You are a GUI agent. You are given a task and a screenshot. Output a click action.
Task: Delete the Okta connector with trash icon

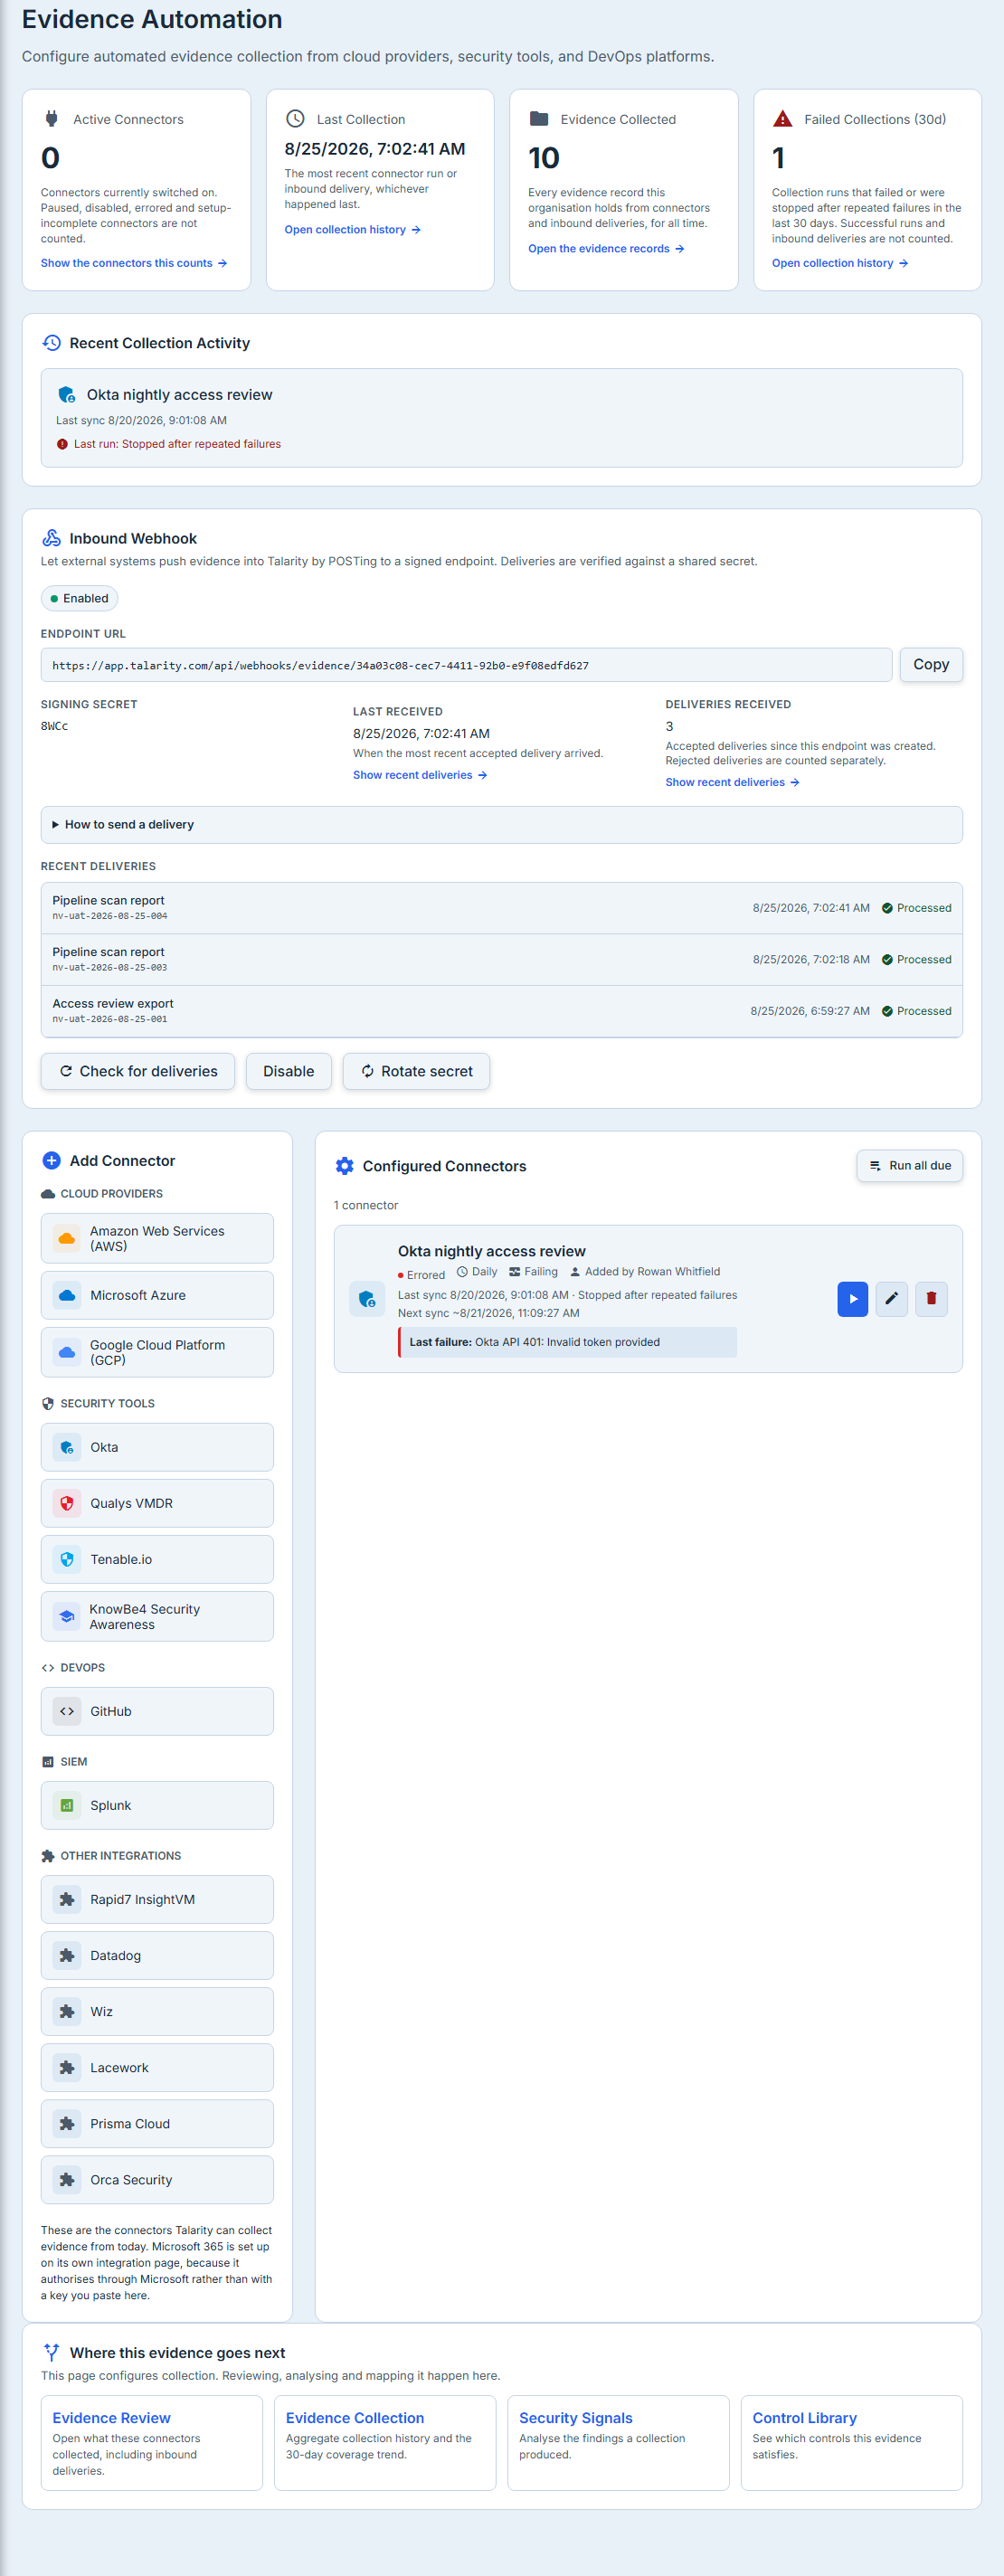pyautogui.click(x=931, y=1298)
